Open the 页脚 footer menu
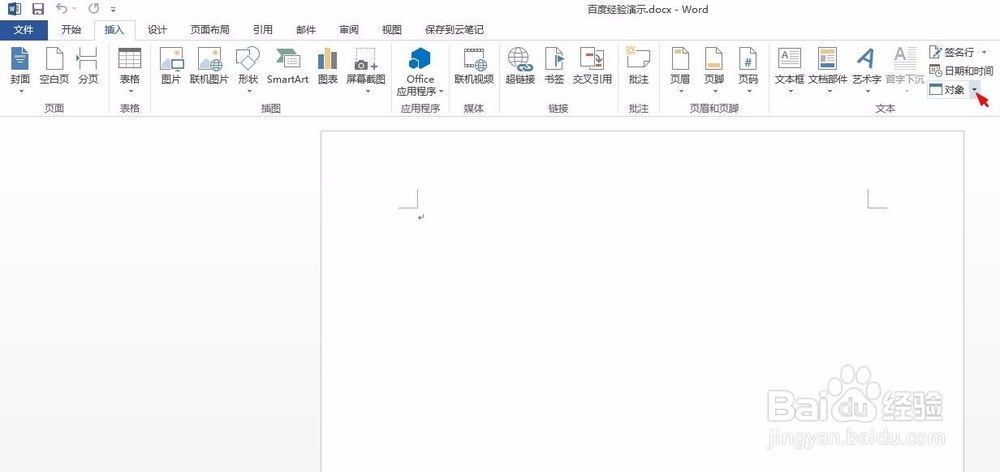1000x472 pixels. point(714,70)
